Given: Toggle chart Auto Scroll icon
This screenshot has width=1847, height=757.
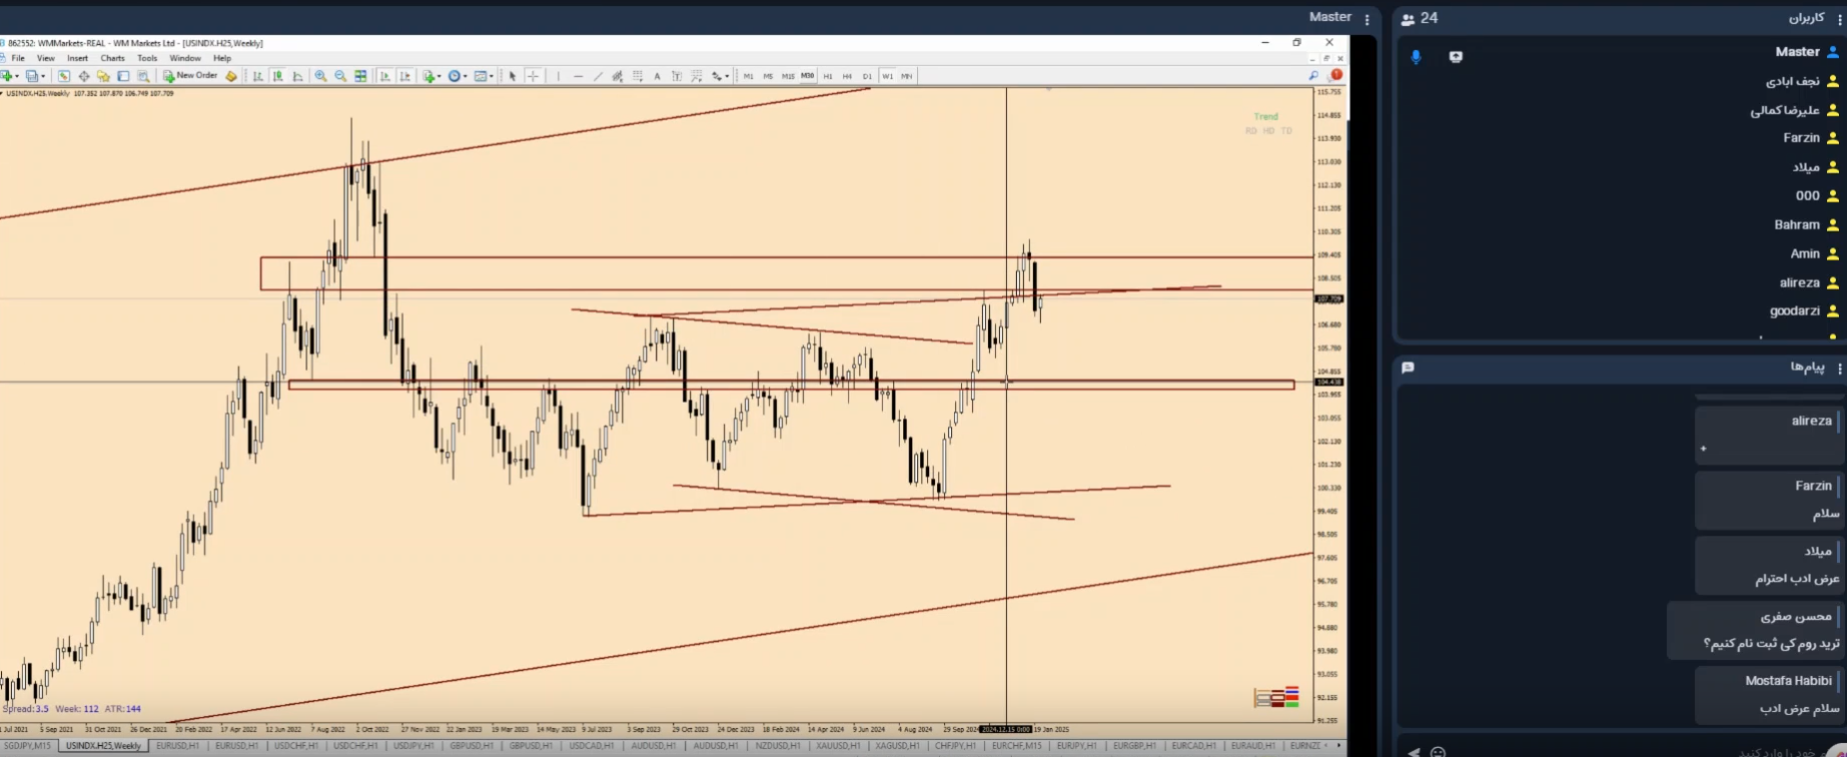Looking at the screenshot, I should point(385,76).
